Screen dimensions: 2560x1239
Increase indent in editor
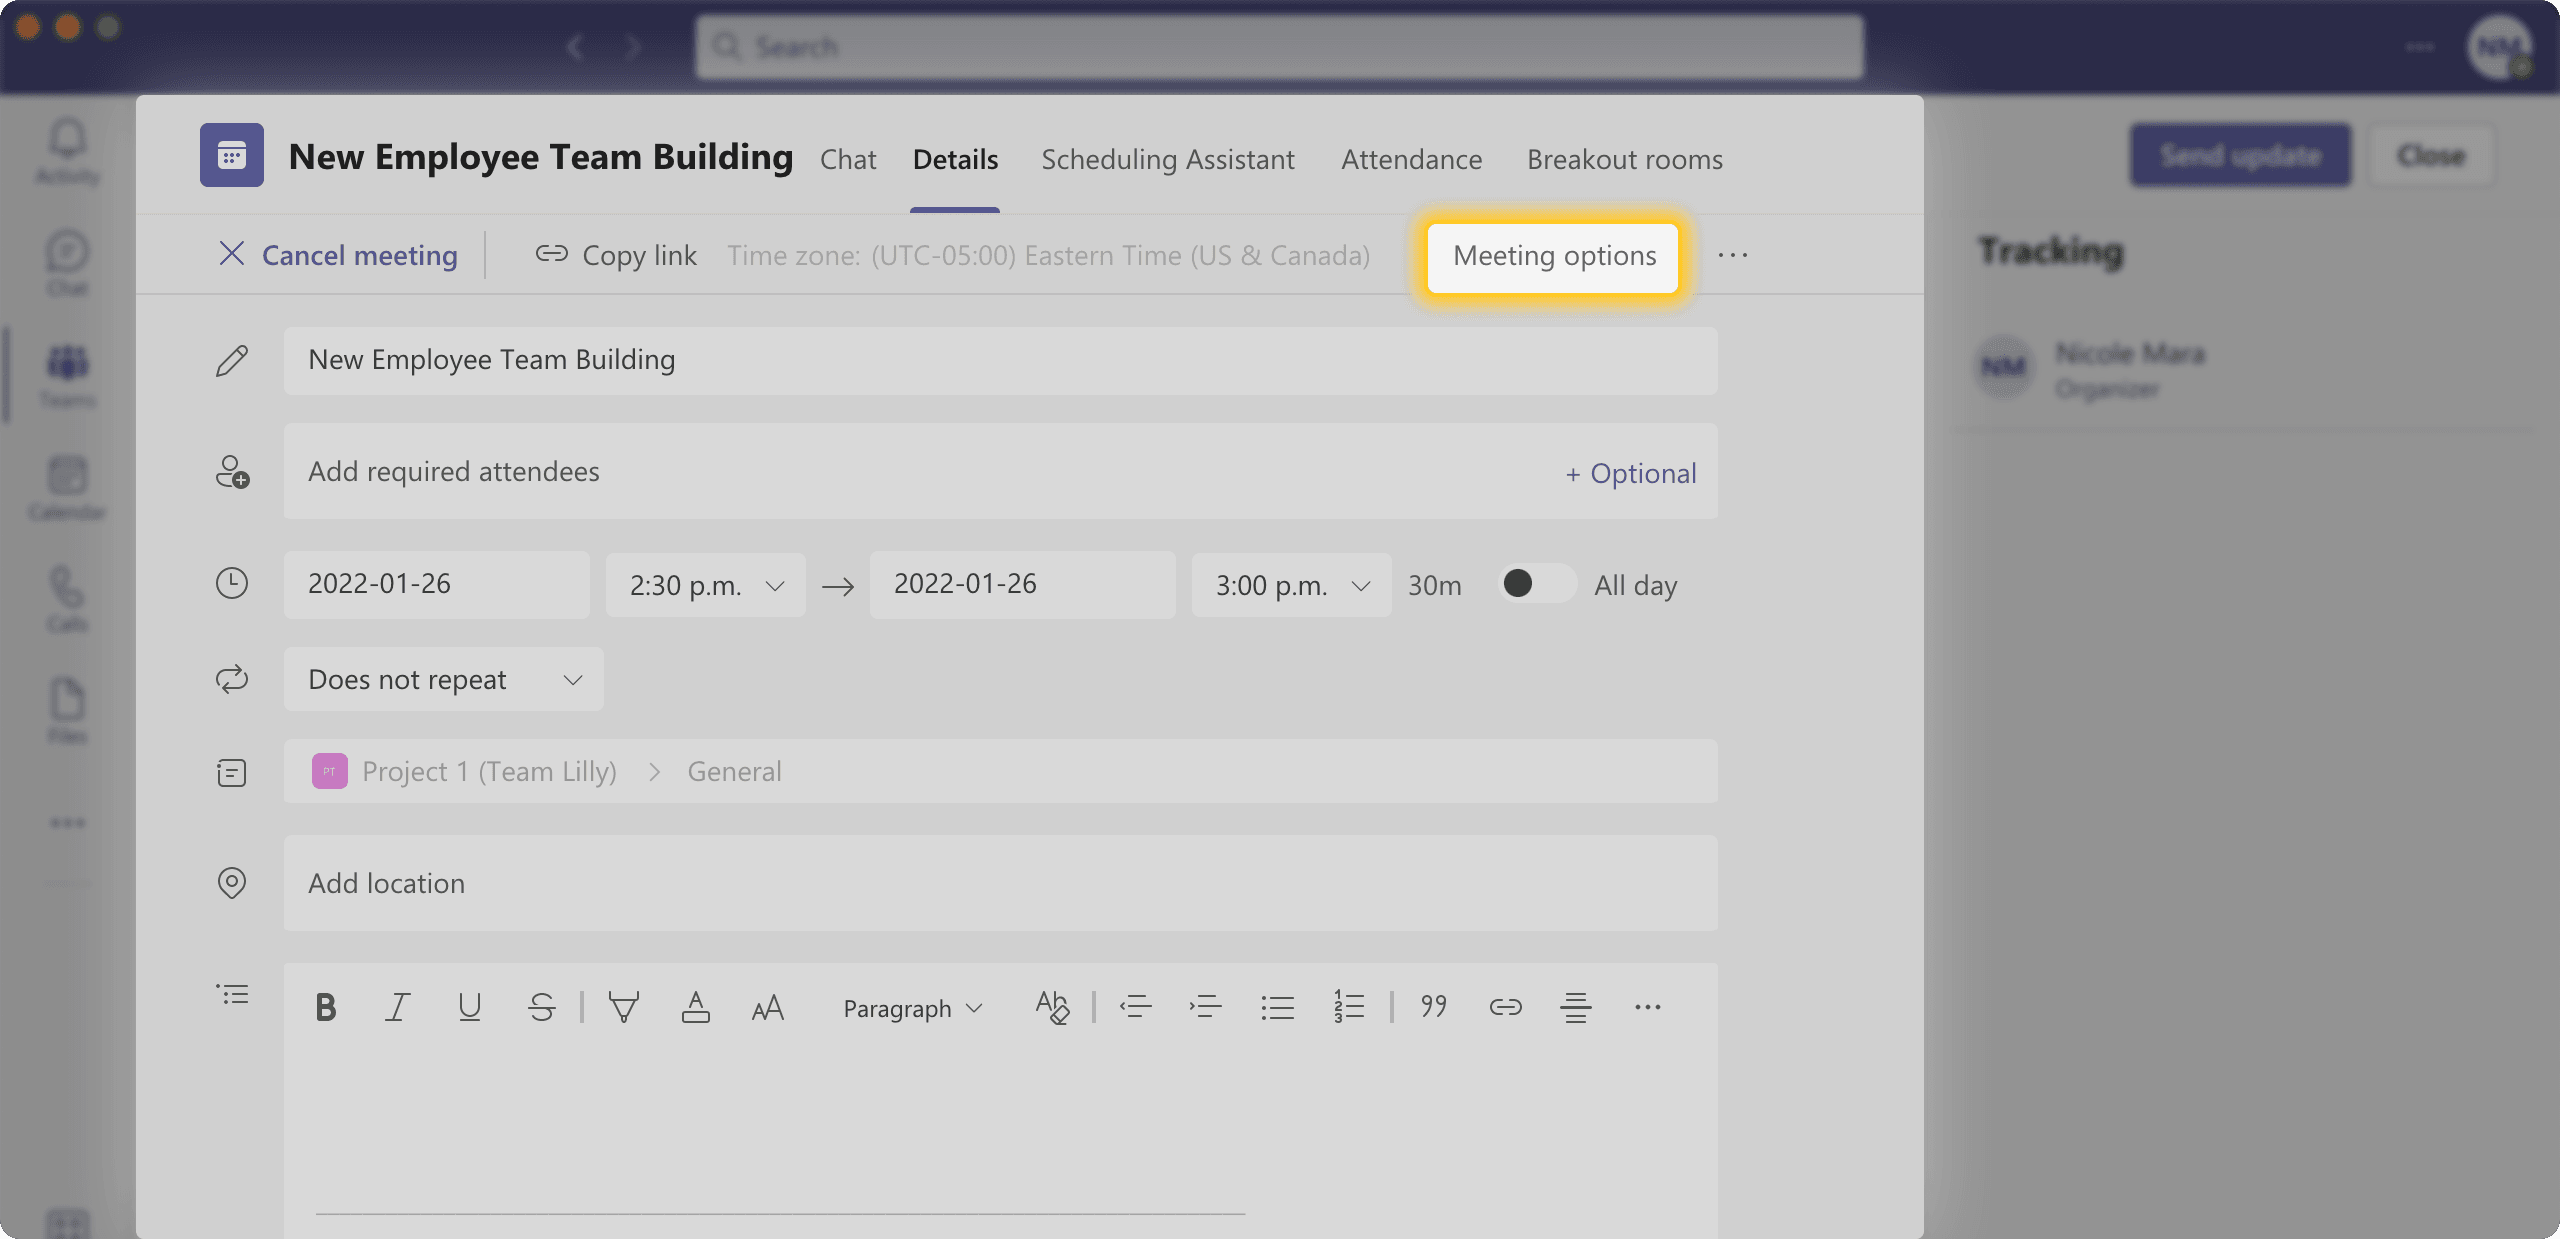(x=1205, y=1007)
